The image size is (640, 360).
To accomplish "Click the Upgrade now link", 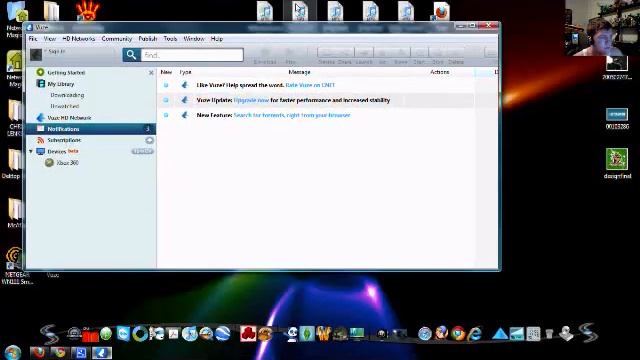I will (x=251, y=100).
